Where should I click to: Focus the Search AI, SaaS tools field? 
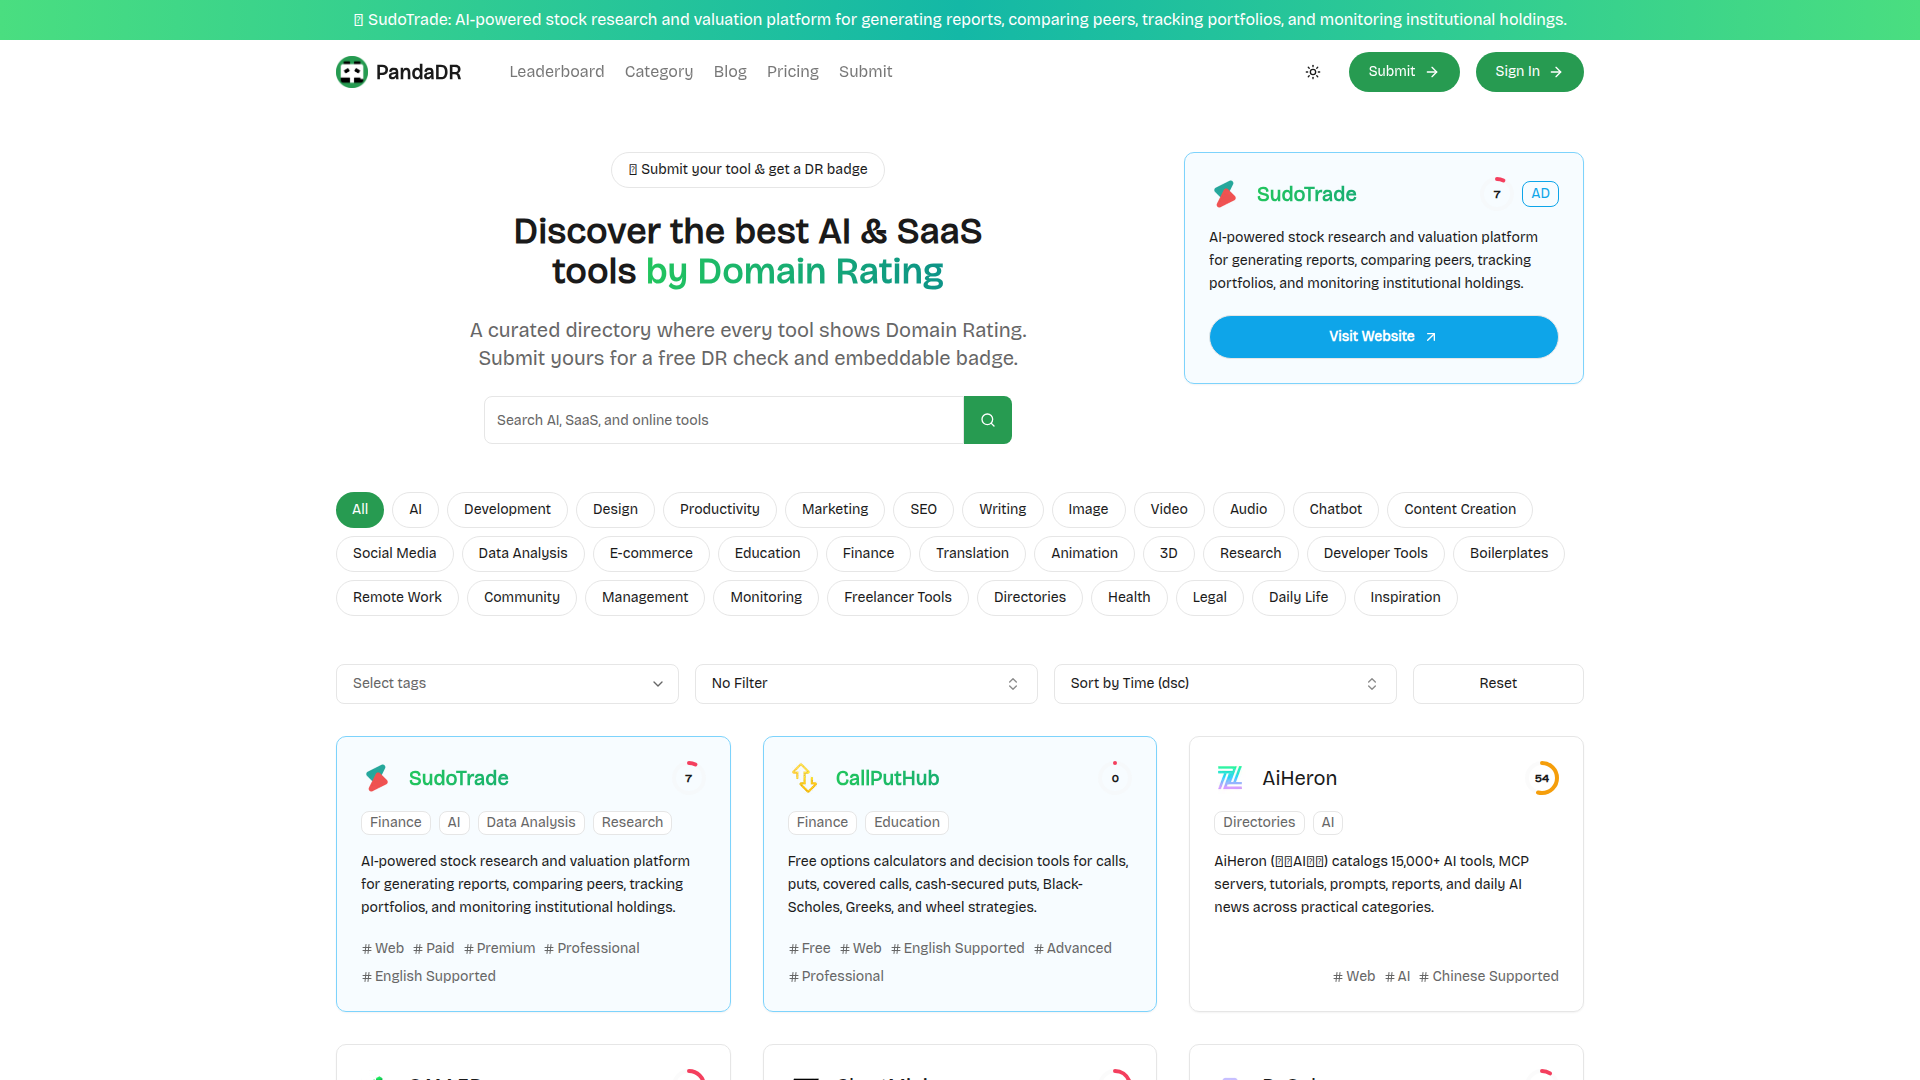tap(724, 420)
